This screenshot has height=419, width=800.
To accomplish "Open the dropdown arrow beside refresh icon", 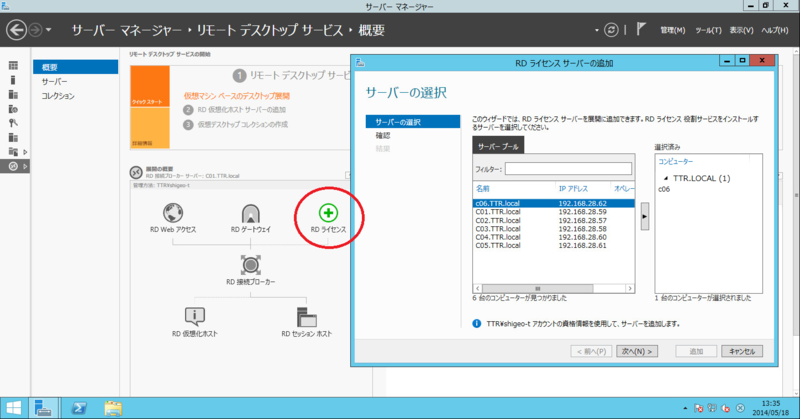I will 596,30.
